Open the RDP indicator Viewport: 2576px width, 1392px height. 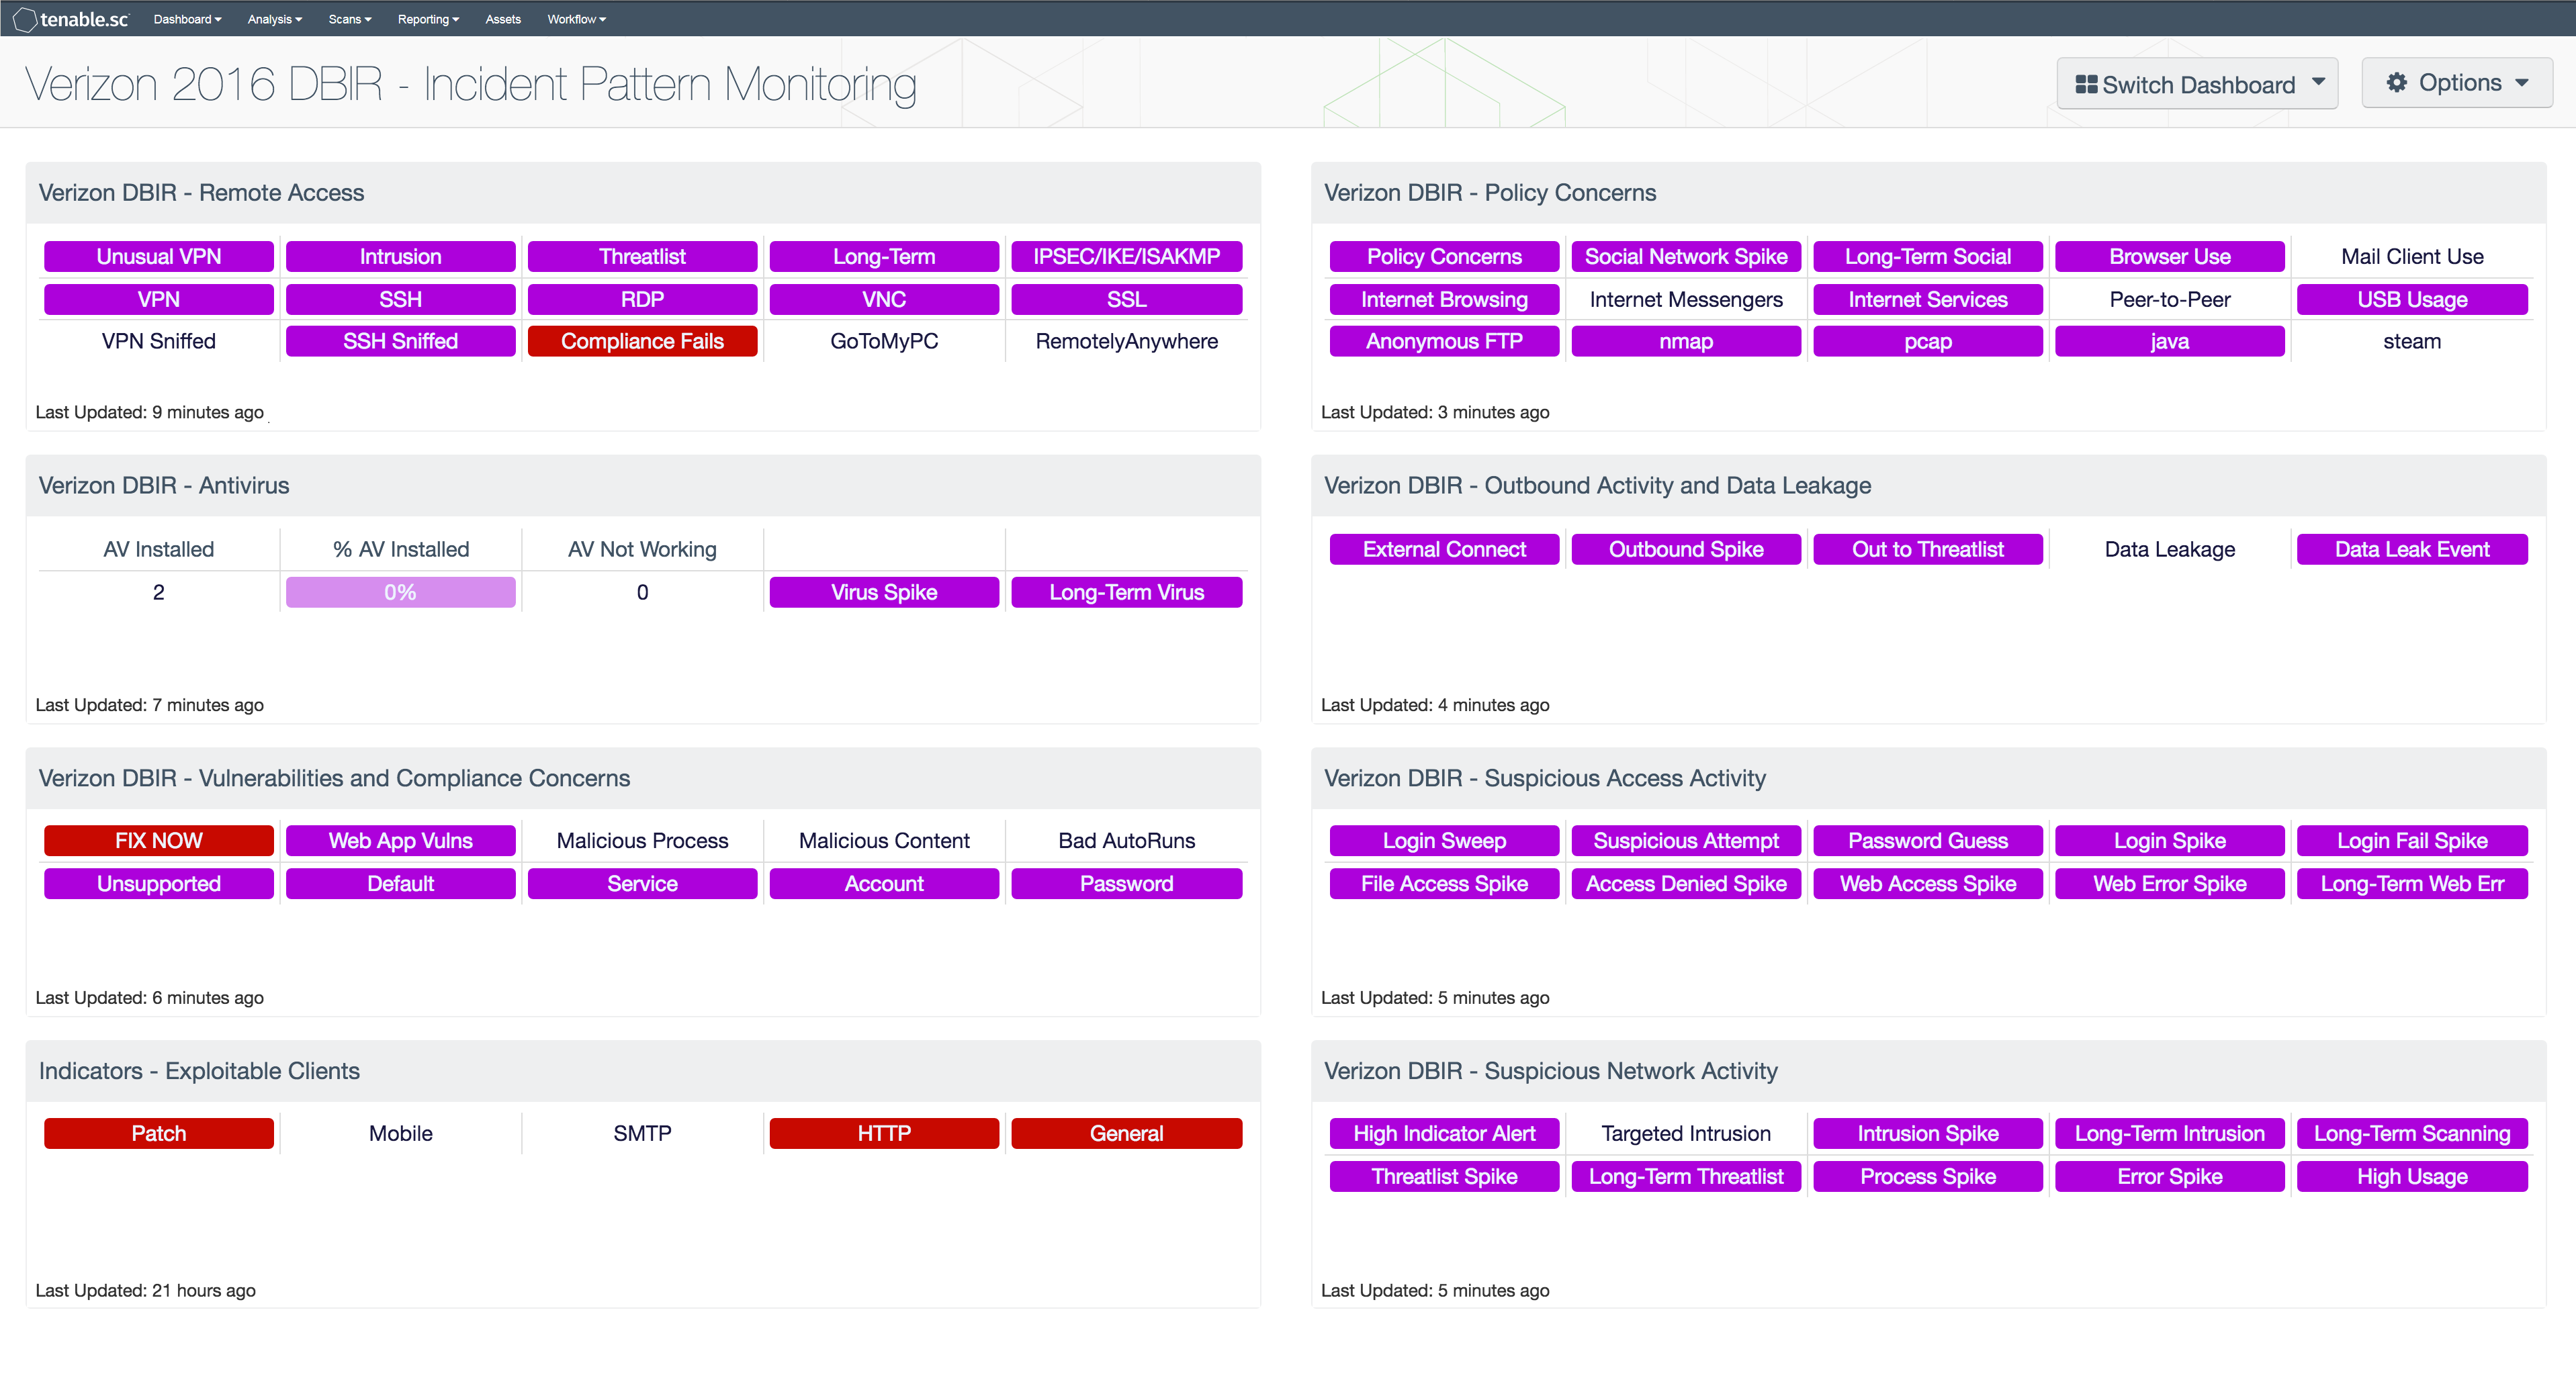click(x=642, y=299)
